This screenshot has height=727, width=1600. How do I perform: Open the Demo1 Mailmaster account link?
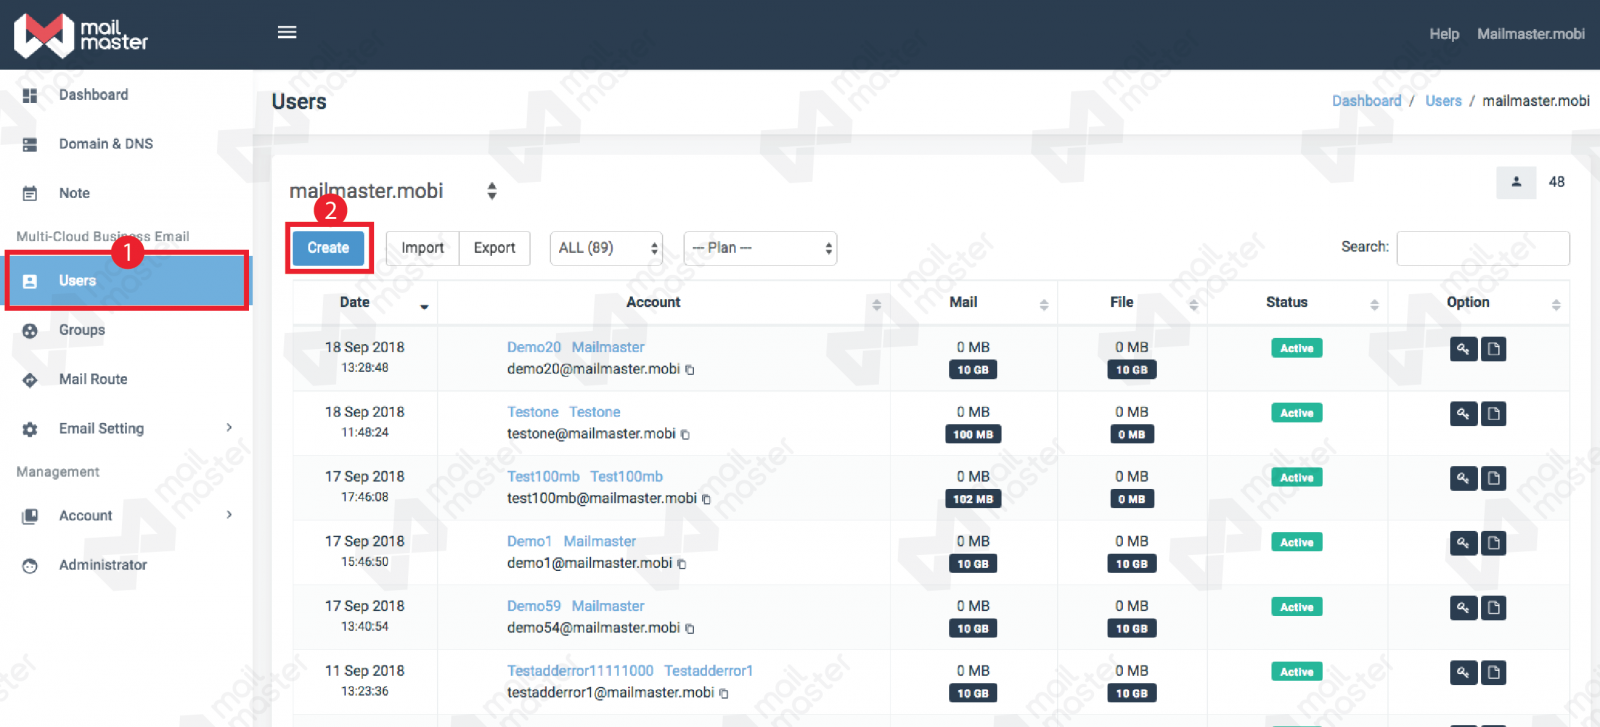[571, 541]
